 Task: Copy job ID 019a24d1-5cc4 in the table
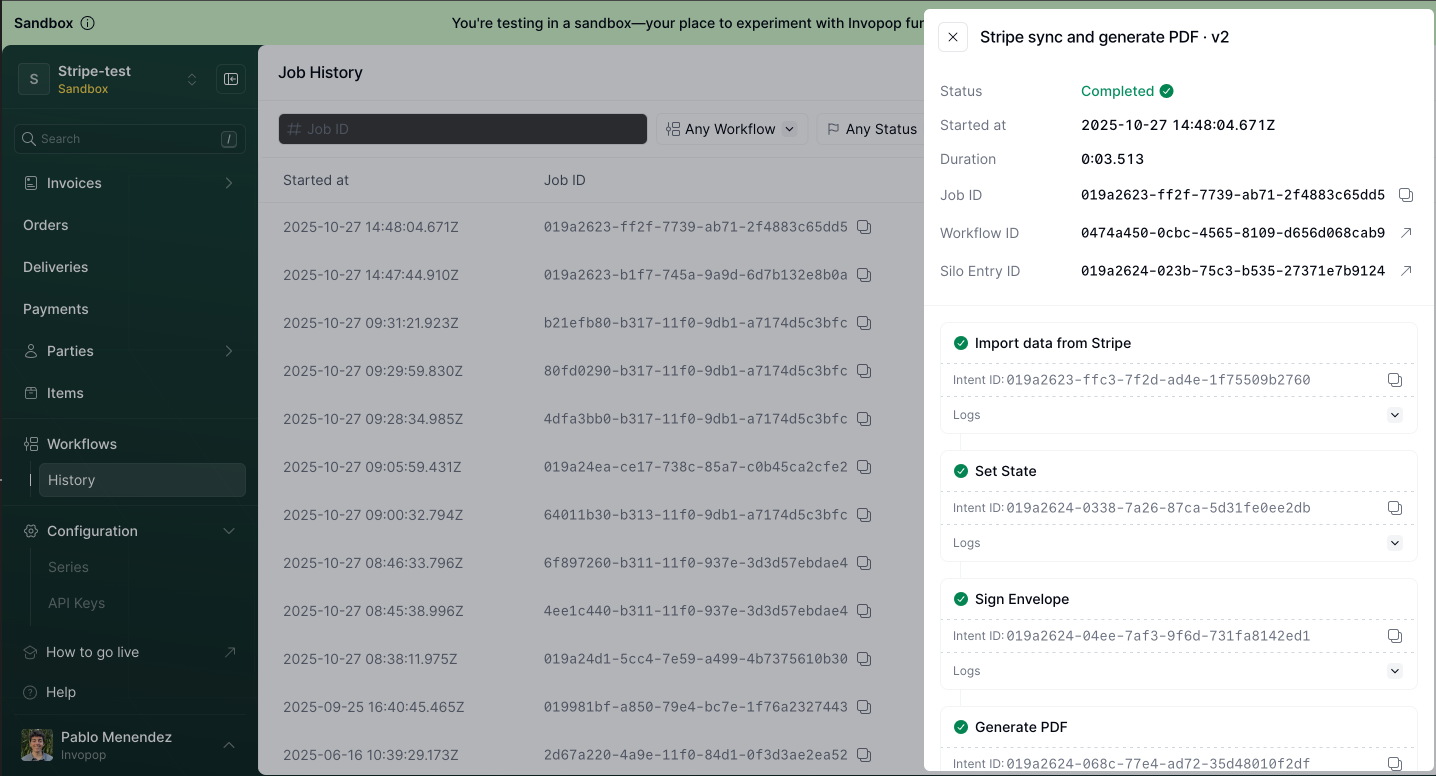point(864,659)
